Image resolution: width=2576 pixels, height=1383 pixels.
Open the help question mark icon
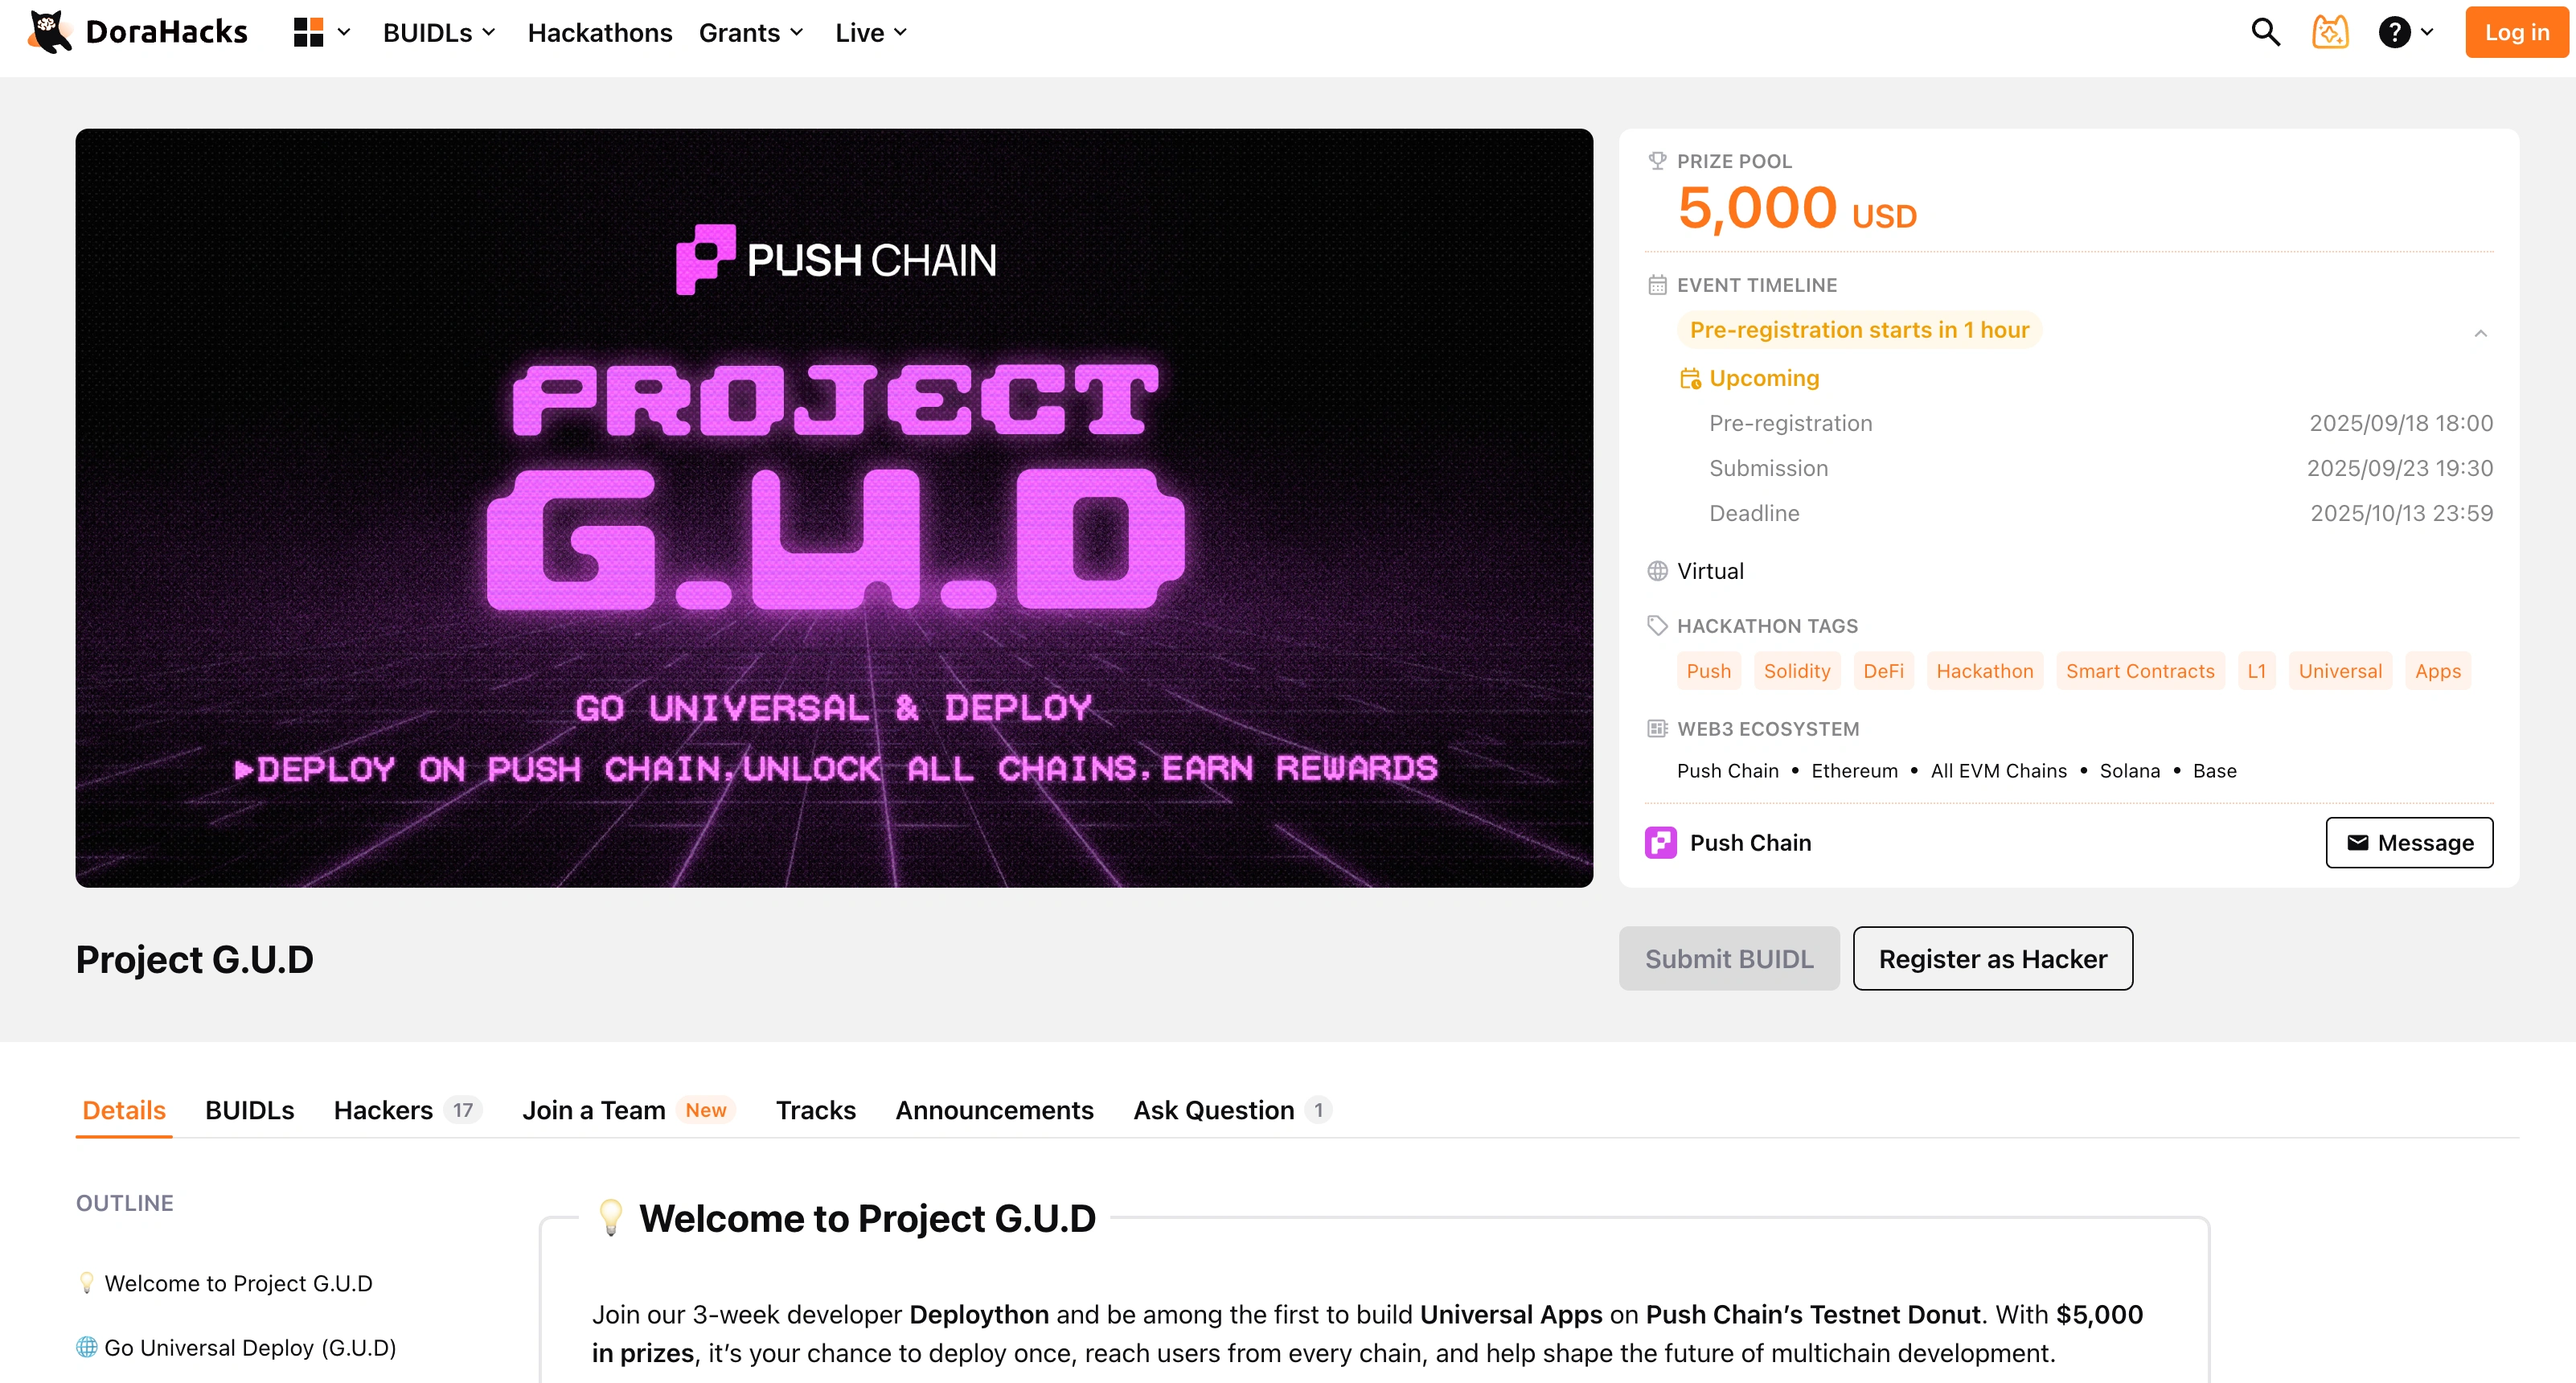(x=2395, y=31)
